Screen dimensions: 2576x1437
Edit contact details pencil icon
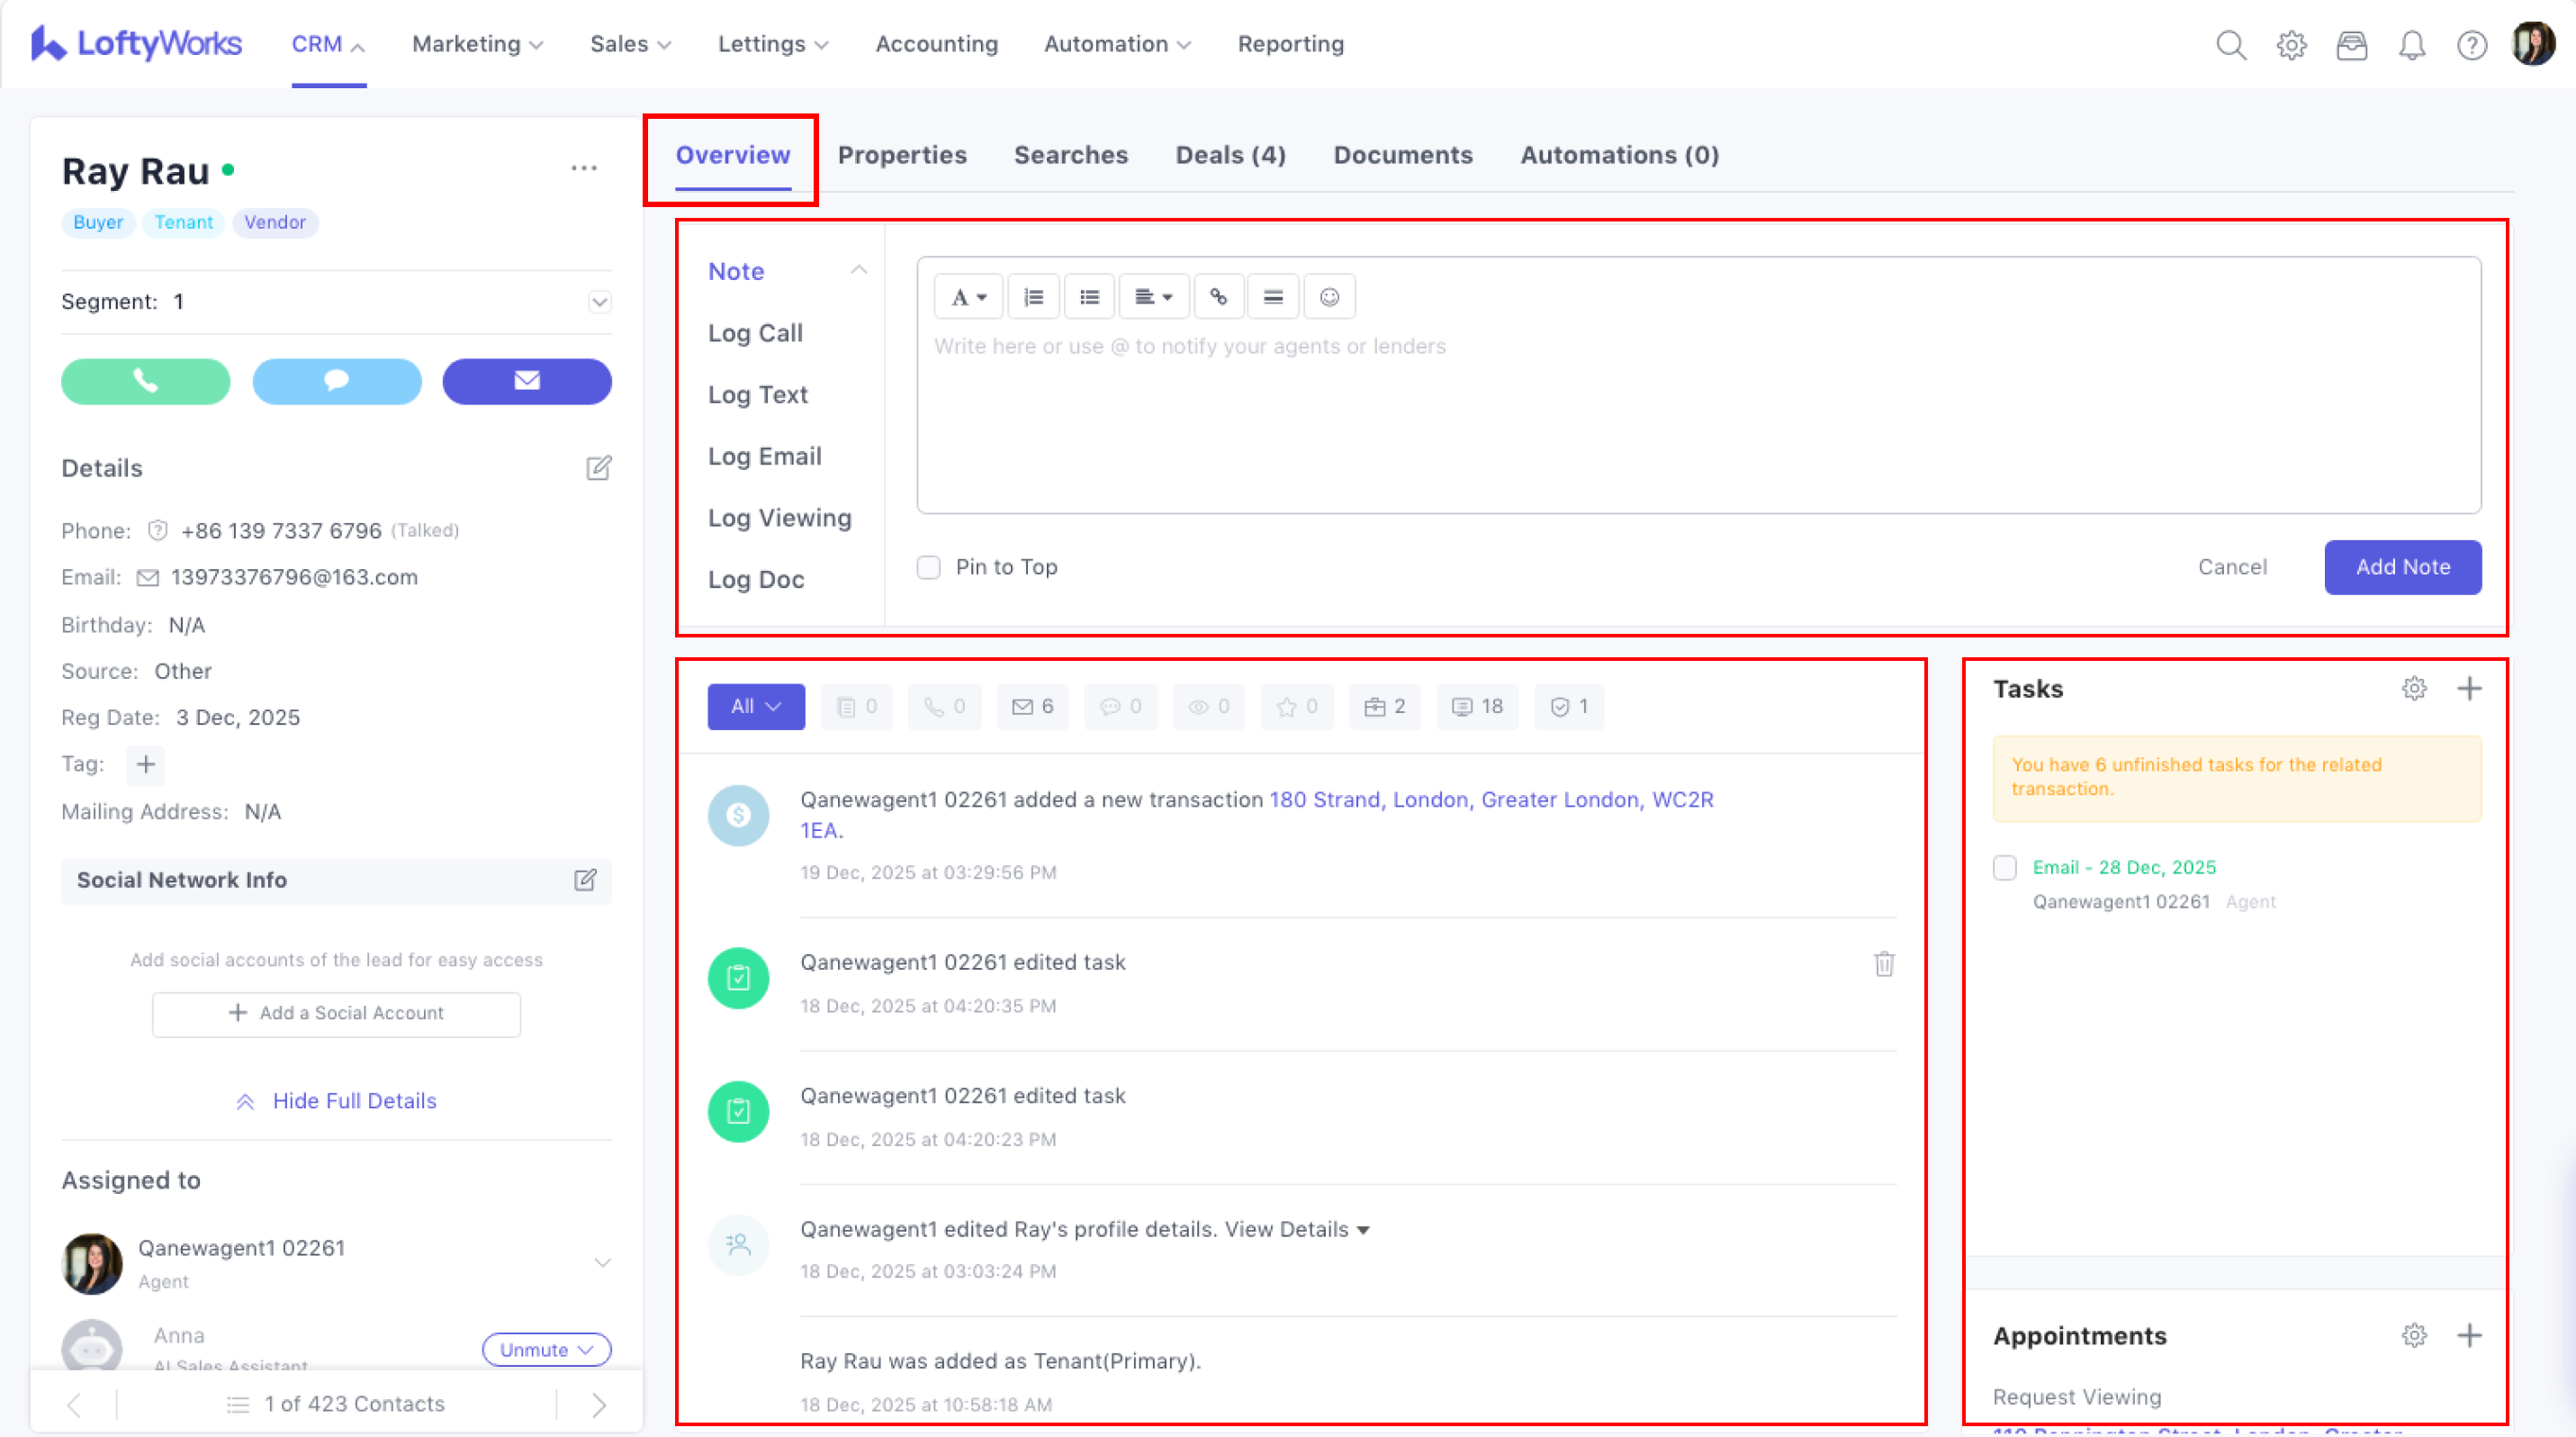pos(598,468)
